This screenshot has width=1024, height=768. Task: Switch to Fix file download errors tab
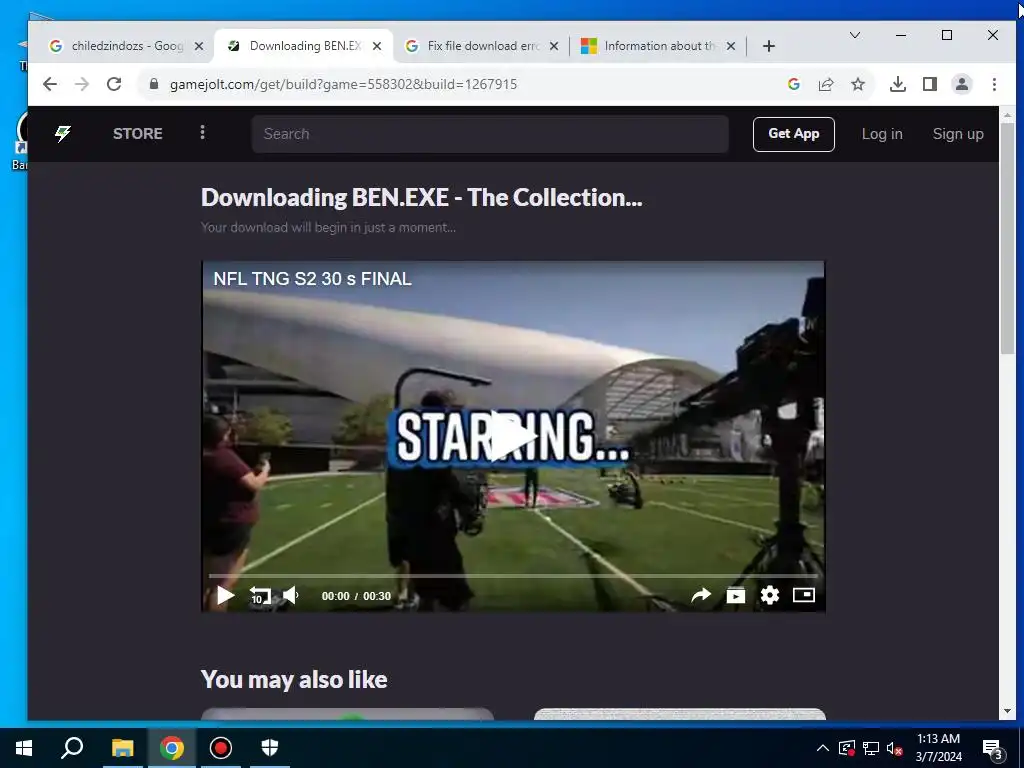tap(482, 46)
